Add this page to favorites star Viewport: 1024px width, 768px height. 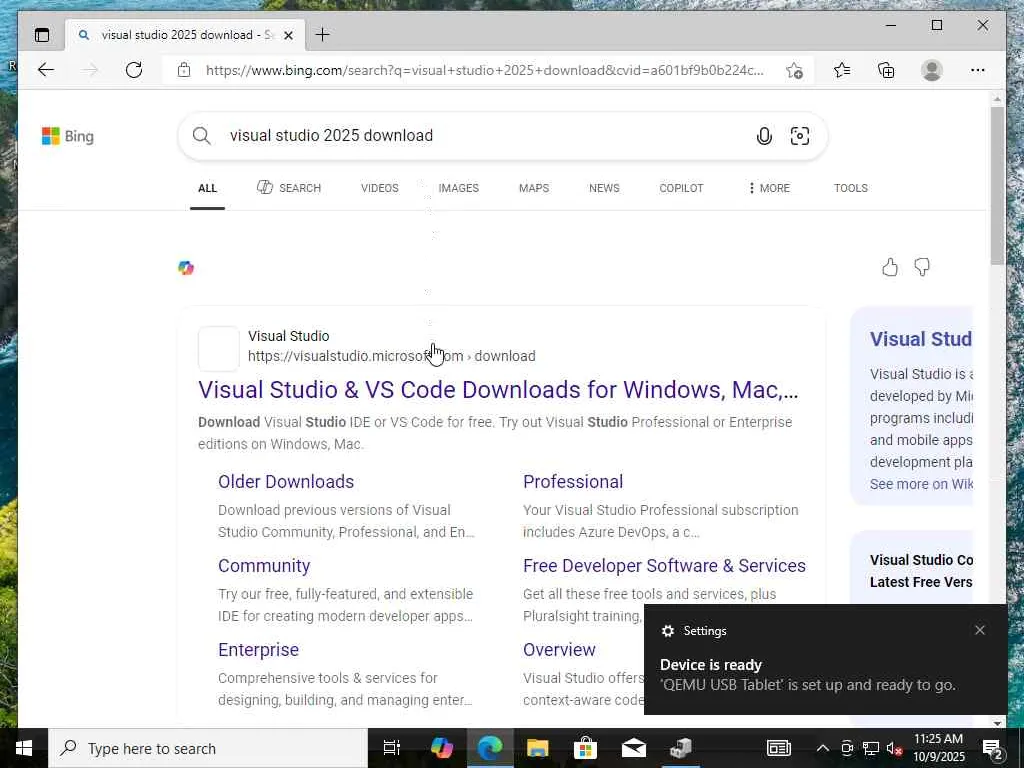[794, 70]
